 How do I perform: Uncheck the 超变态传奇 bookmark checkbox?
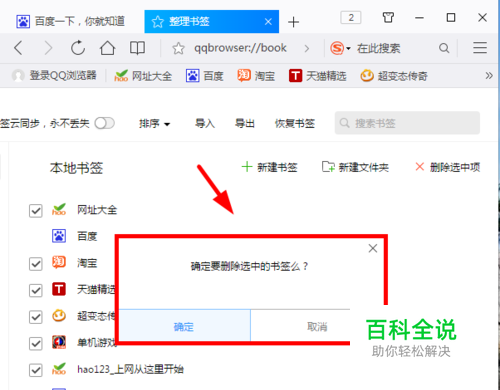tap(36, 317)
